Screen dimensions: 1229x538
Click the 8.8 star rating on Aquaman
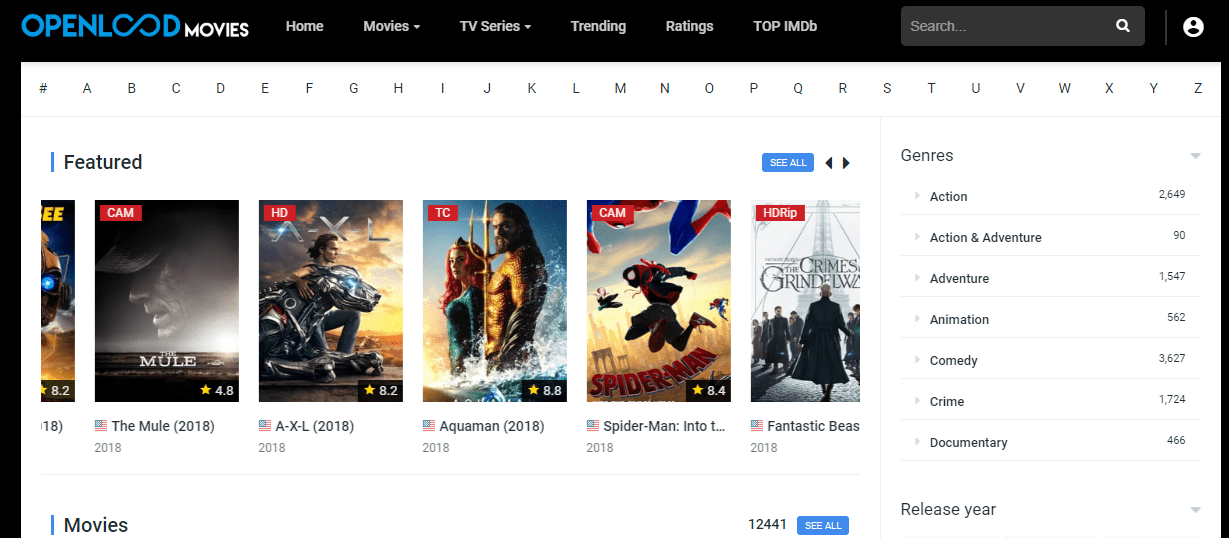[545, 390]
